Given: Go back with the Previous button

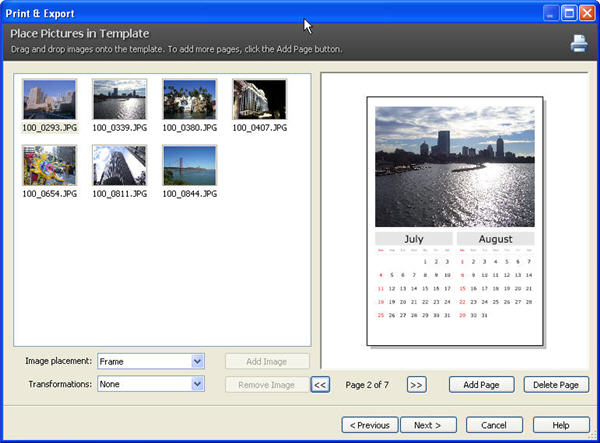Looking at the screenshot, I should [x=377, y=425].
